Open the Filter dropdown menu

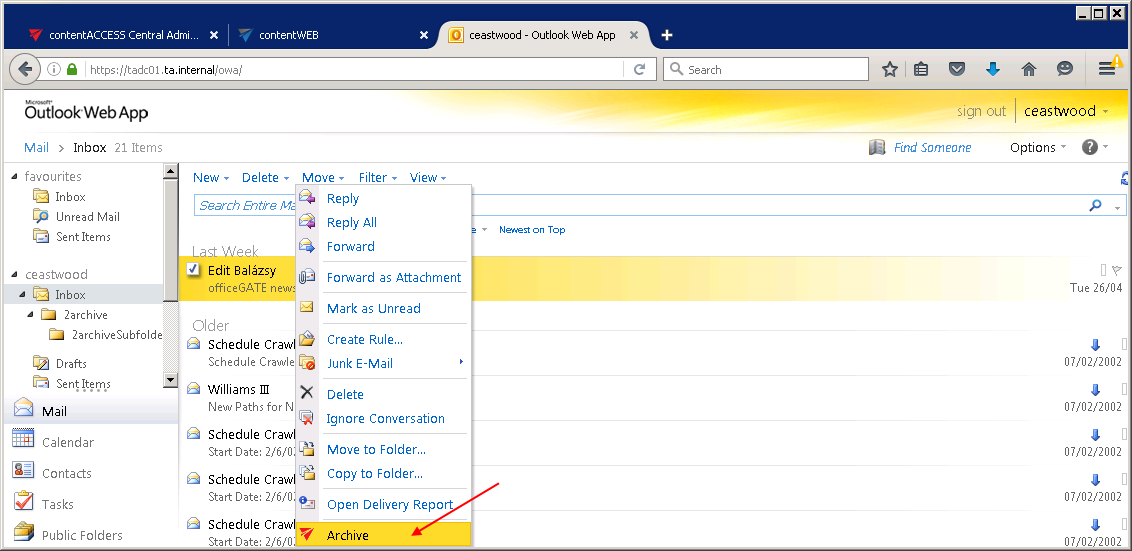[x=378, y=178]
